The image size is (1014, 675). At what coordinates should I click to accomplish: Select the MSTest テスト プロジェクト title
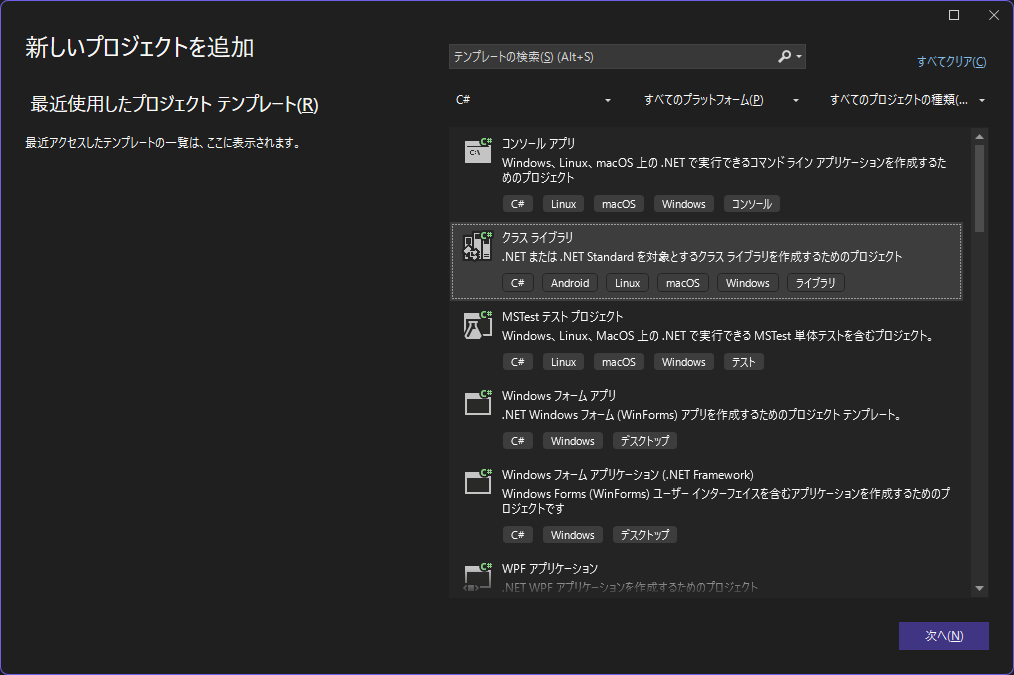562,317
